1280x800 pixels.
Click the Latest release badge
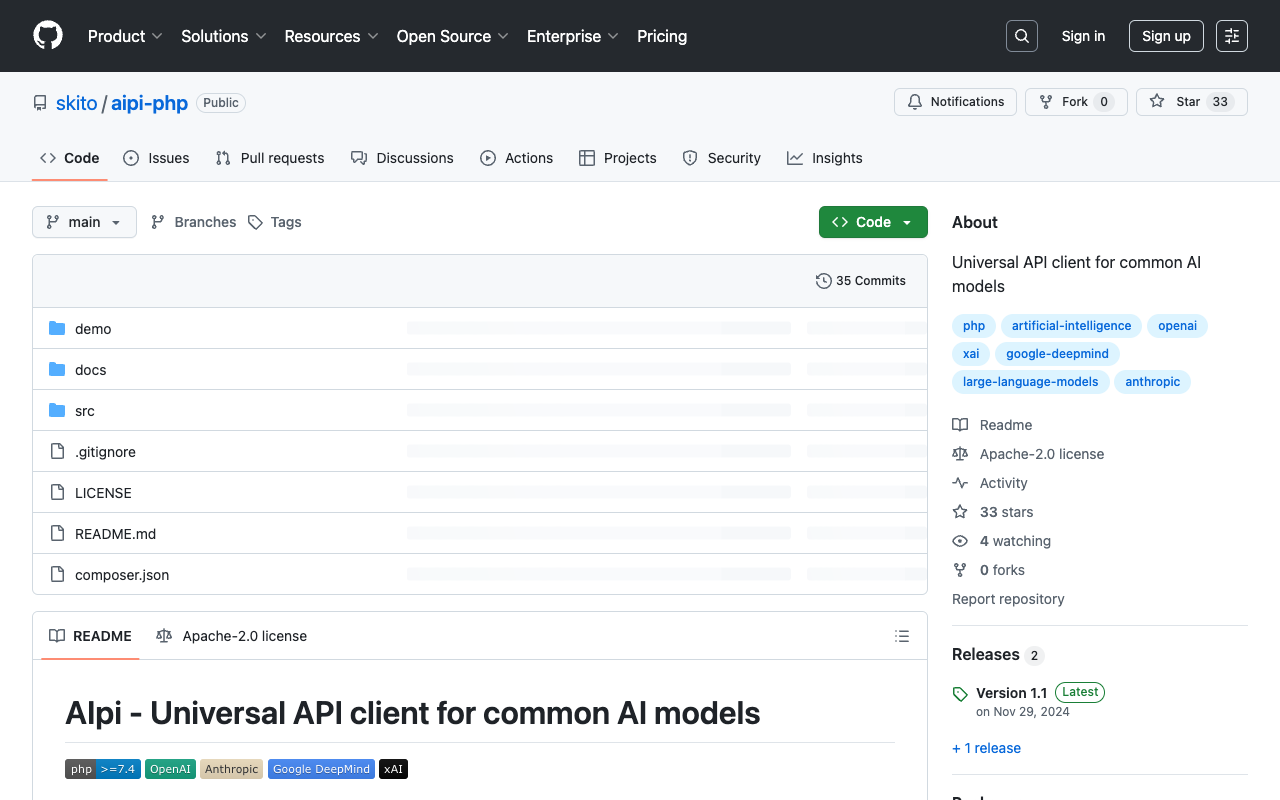(x=1079, y=692)
